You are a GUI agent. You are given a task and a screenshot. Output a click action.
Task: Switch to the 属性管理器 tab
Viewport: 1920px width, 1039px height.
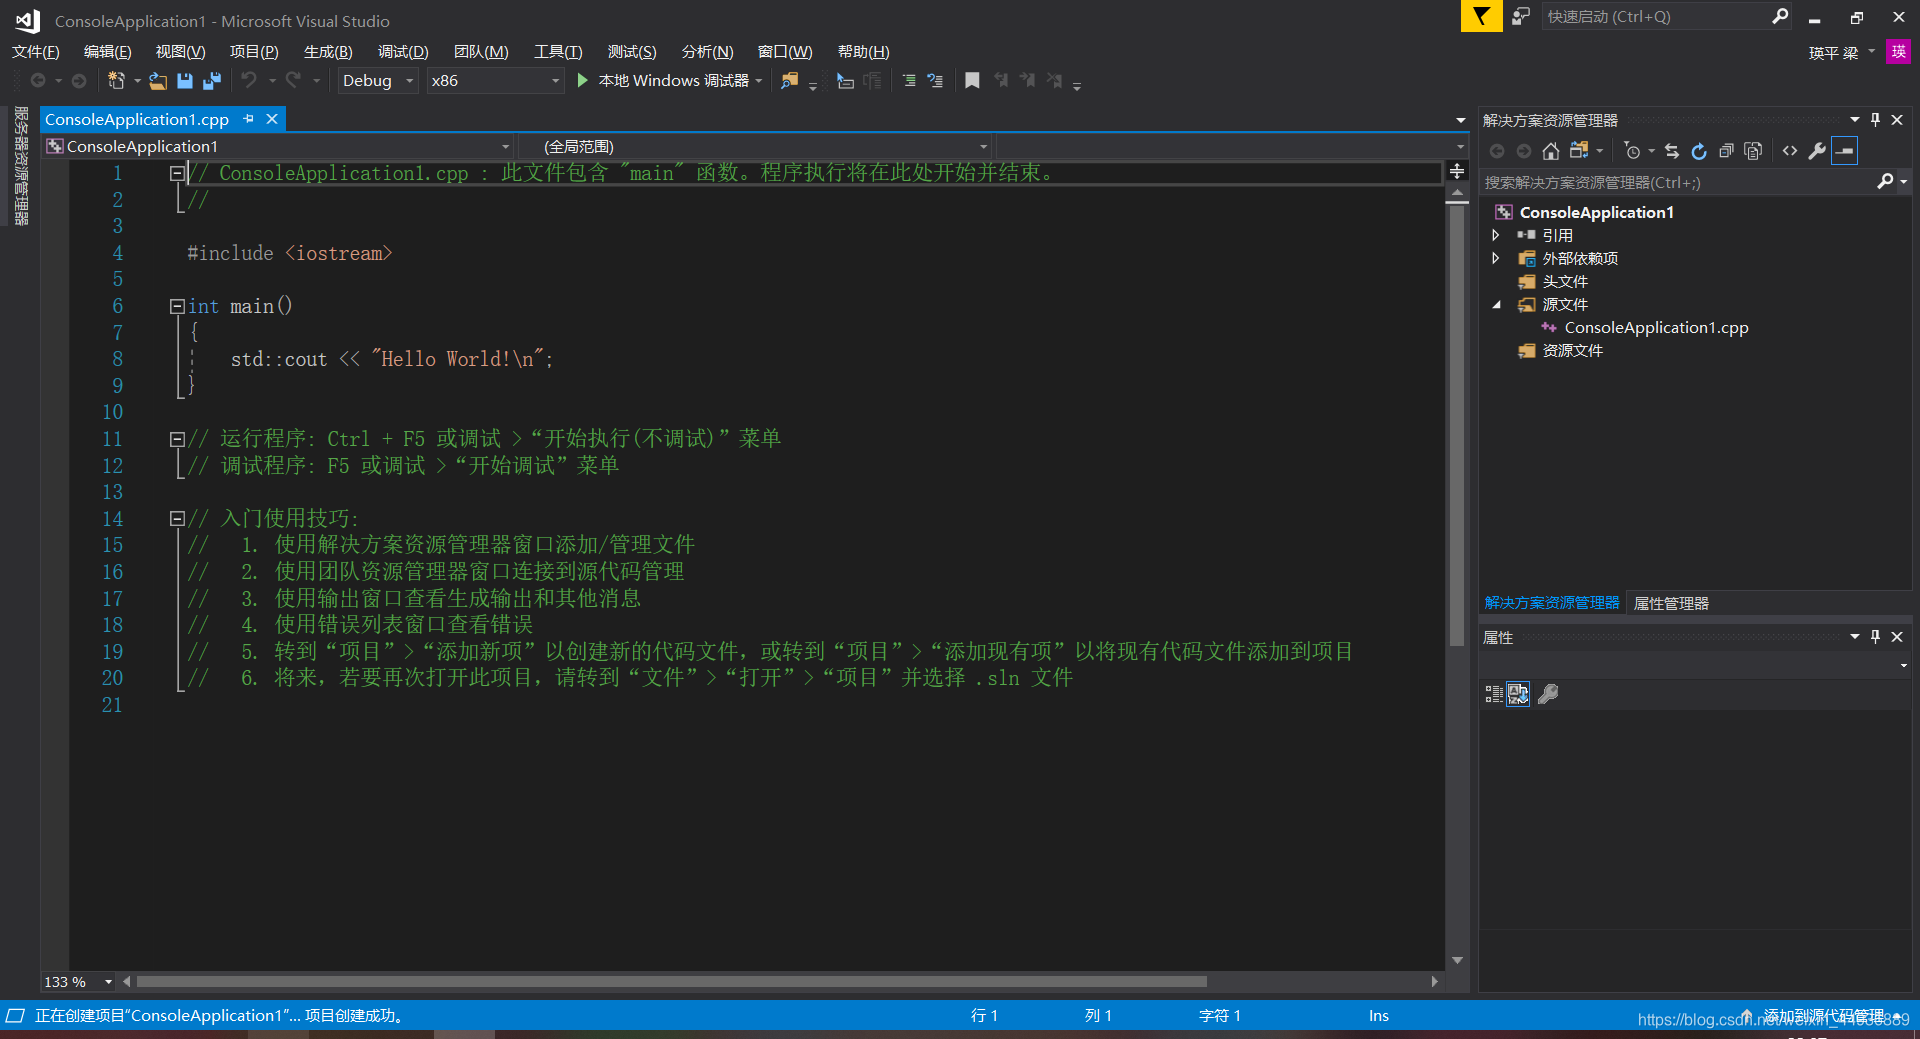pos(1671,603)
